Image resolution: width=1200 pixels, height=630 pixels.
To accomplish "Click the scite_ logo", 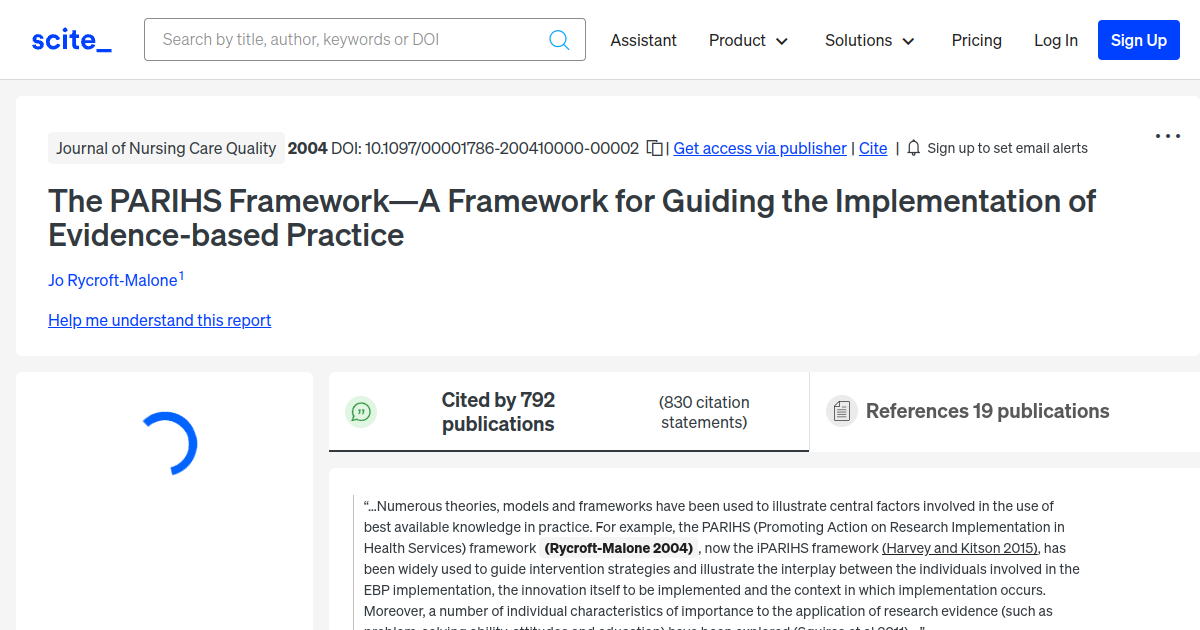I will [71, 40].
